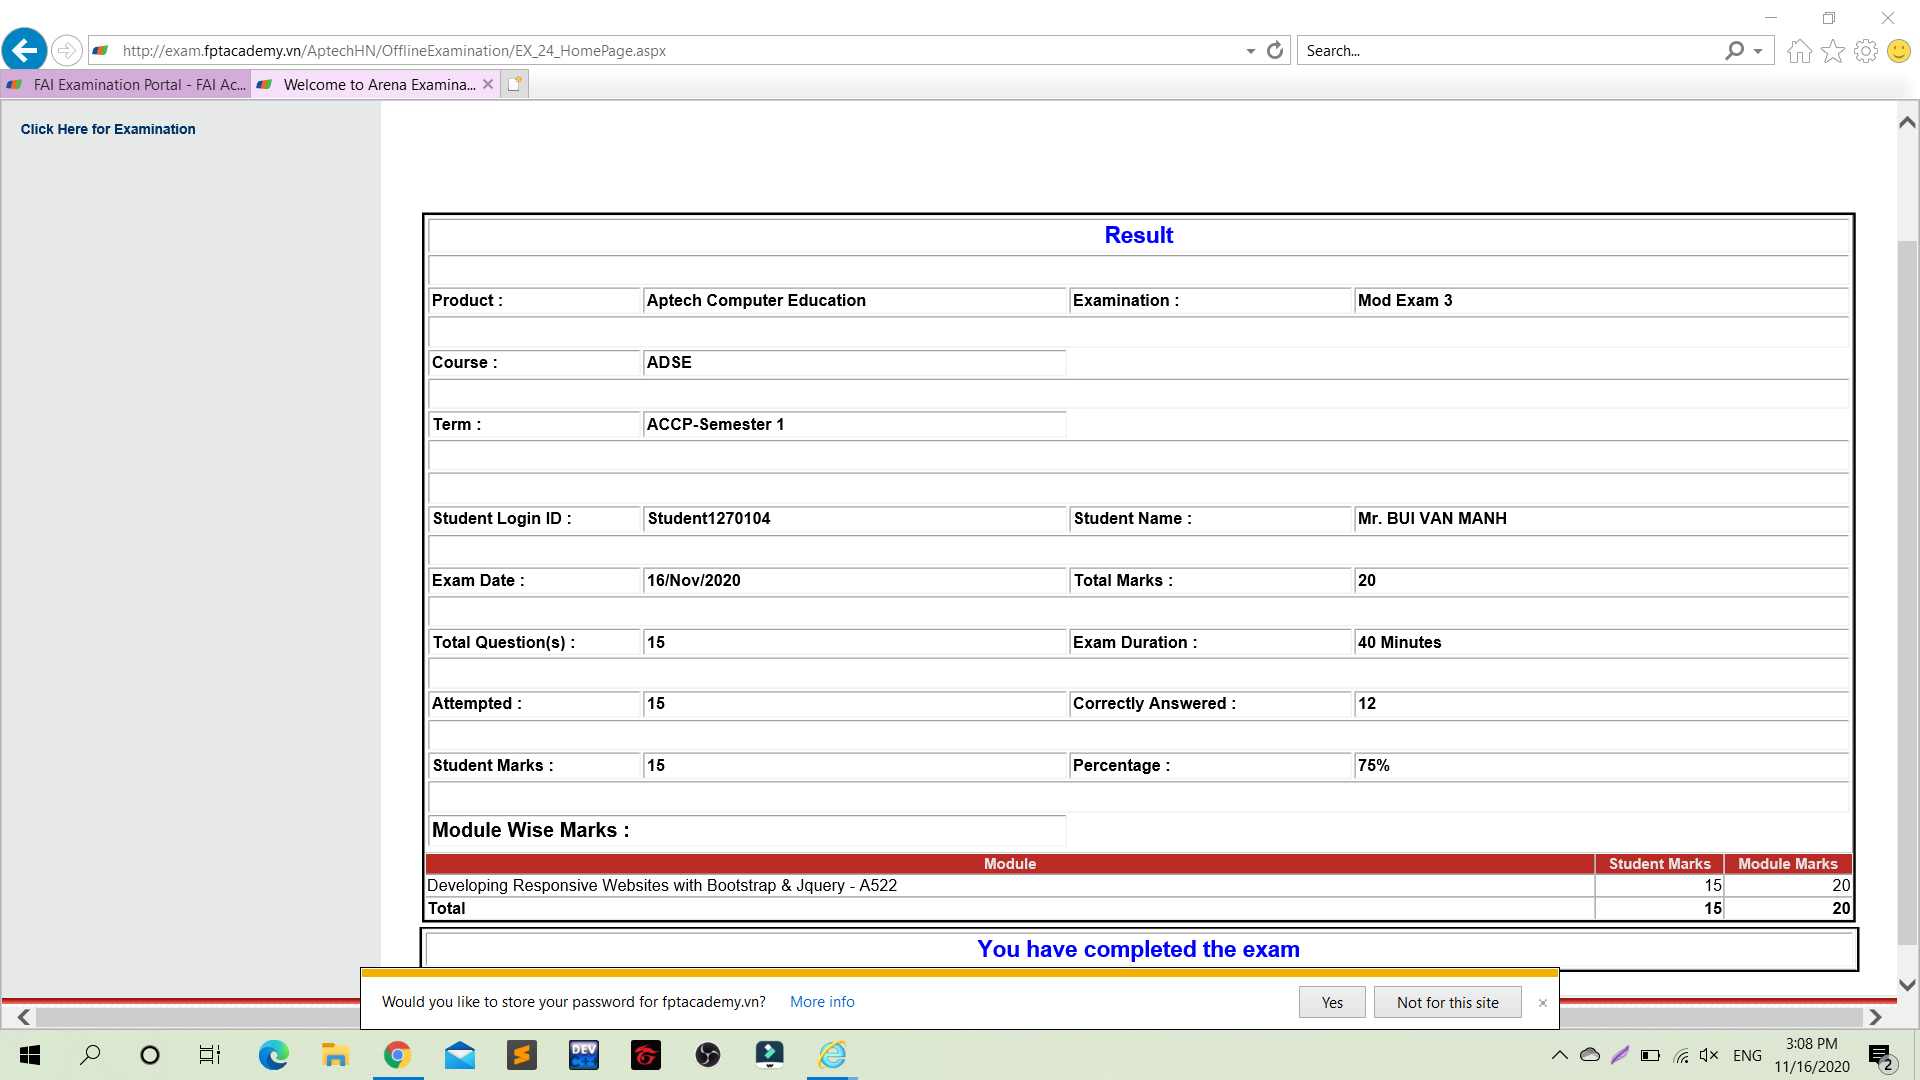The width and height of the screenshot is (1920, 1080).
Task: Open Dev-C++ icon in taskbar
Action: tap(584, 1055)
